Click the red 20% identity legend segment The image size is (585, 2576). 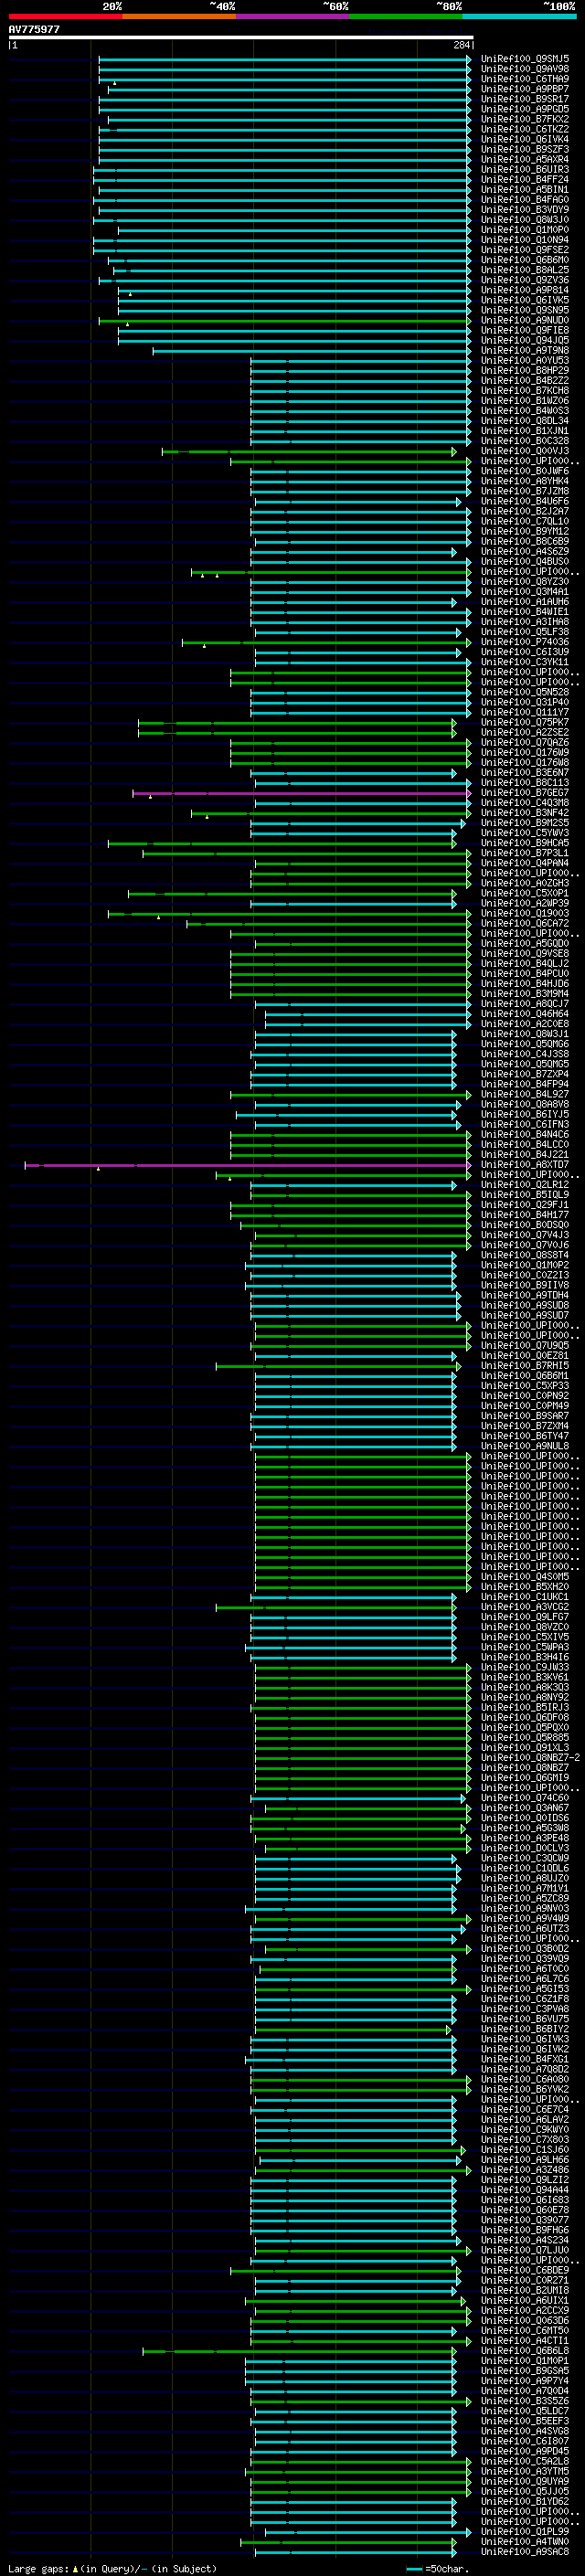[65, 16]
